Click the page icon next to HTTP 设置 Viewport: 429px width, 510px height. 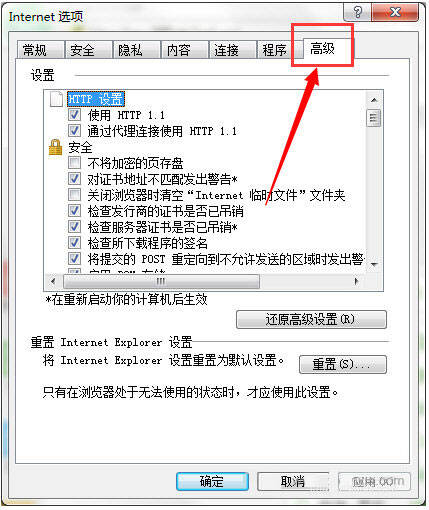click(56, 99)
